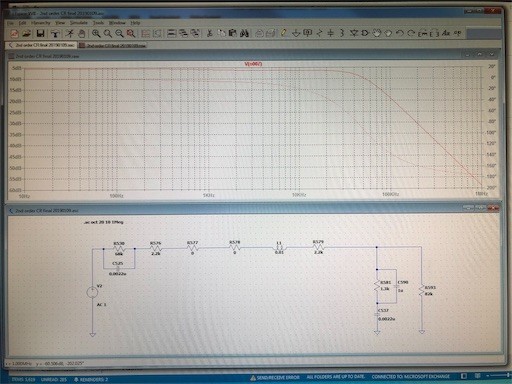Click resistor R530 in the schematic
The height and width of the screenshot is (384, 512).
coord(119,249)
